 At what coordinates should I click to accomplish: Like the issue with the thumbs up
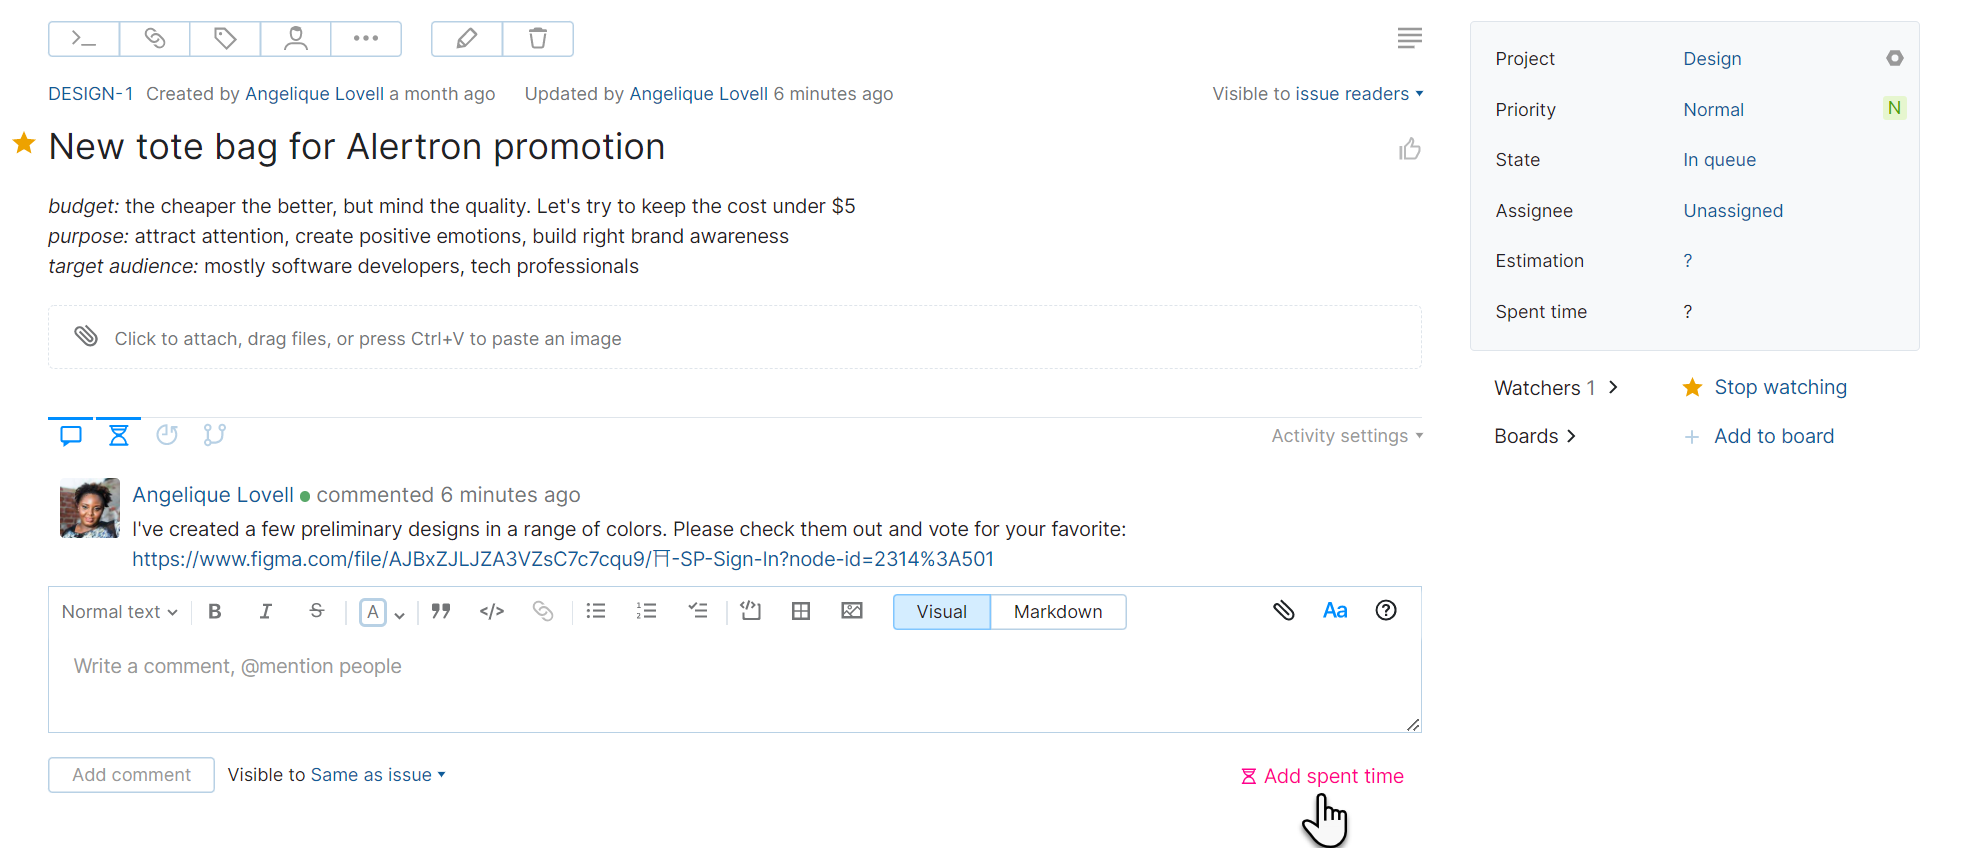pyautogui.click(x=1409, y=148)
